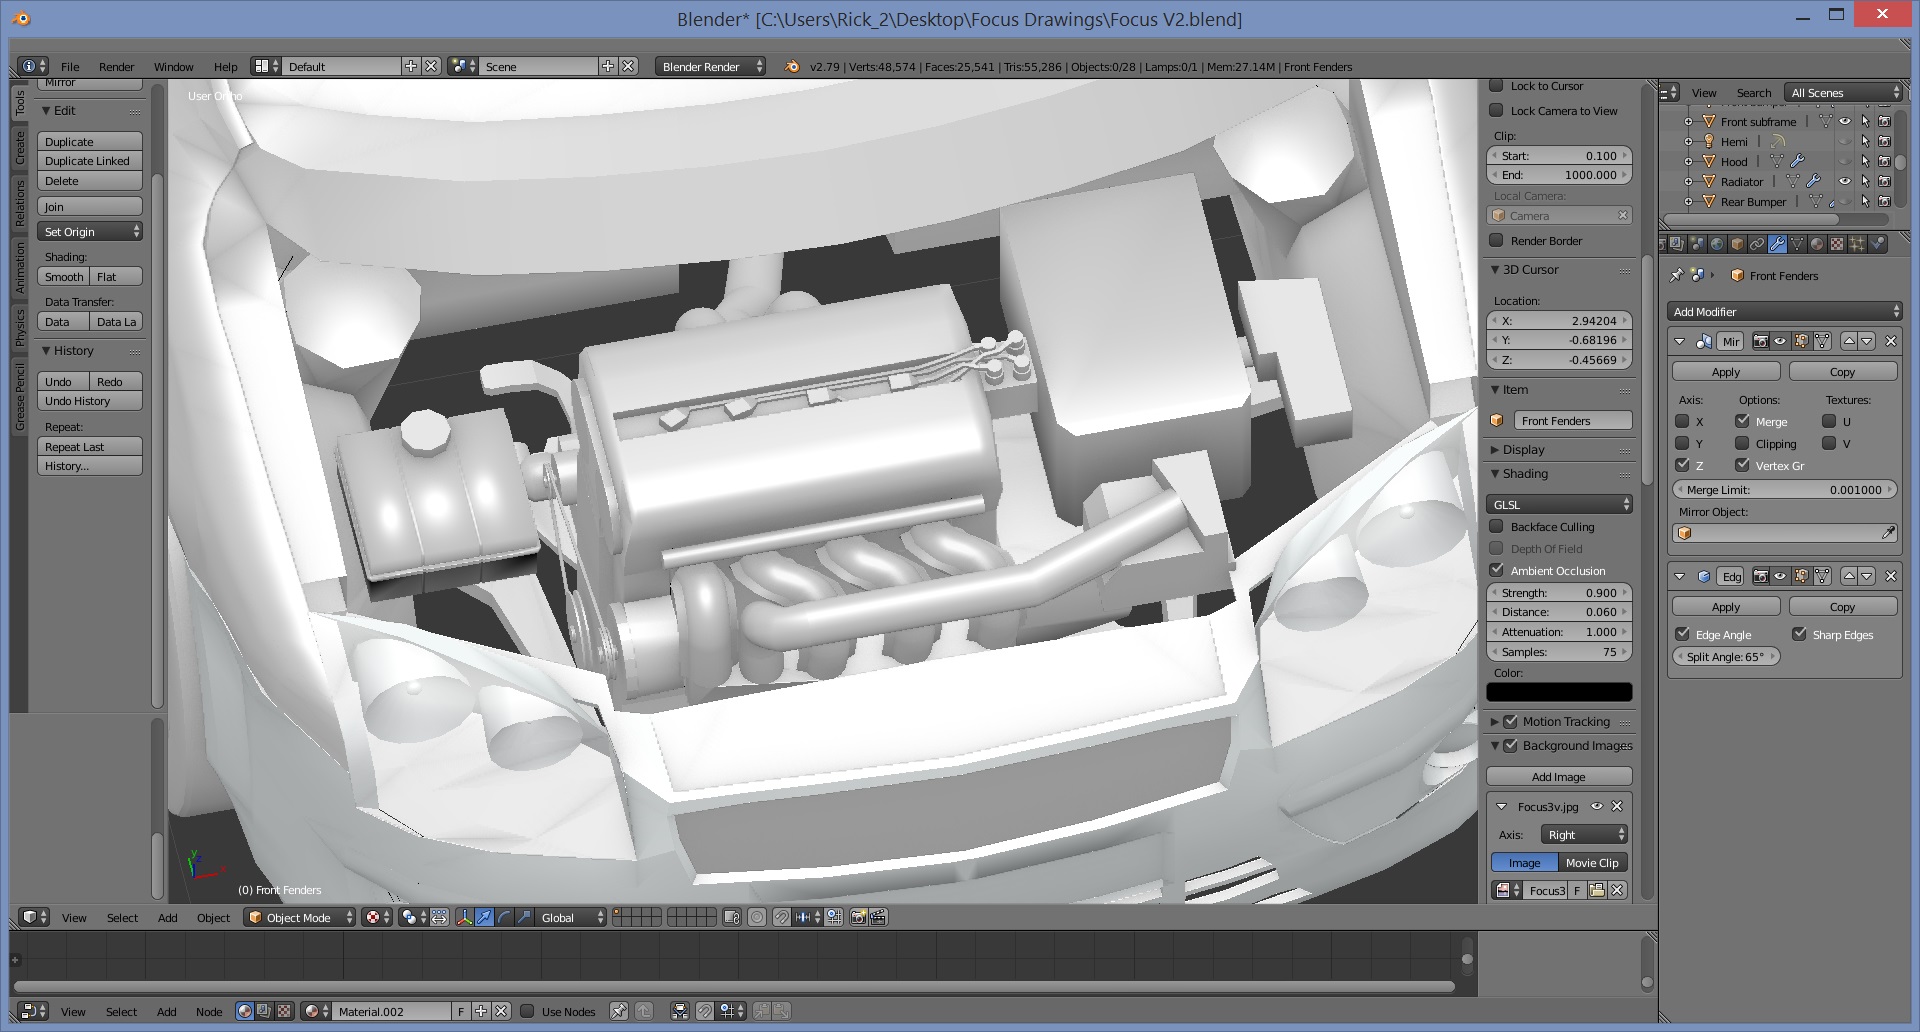This screenshot has height=1032, width=1920.
Task: Open the Object Mode selector
Action: (300, 917)
